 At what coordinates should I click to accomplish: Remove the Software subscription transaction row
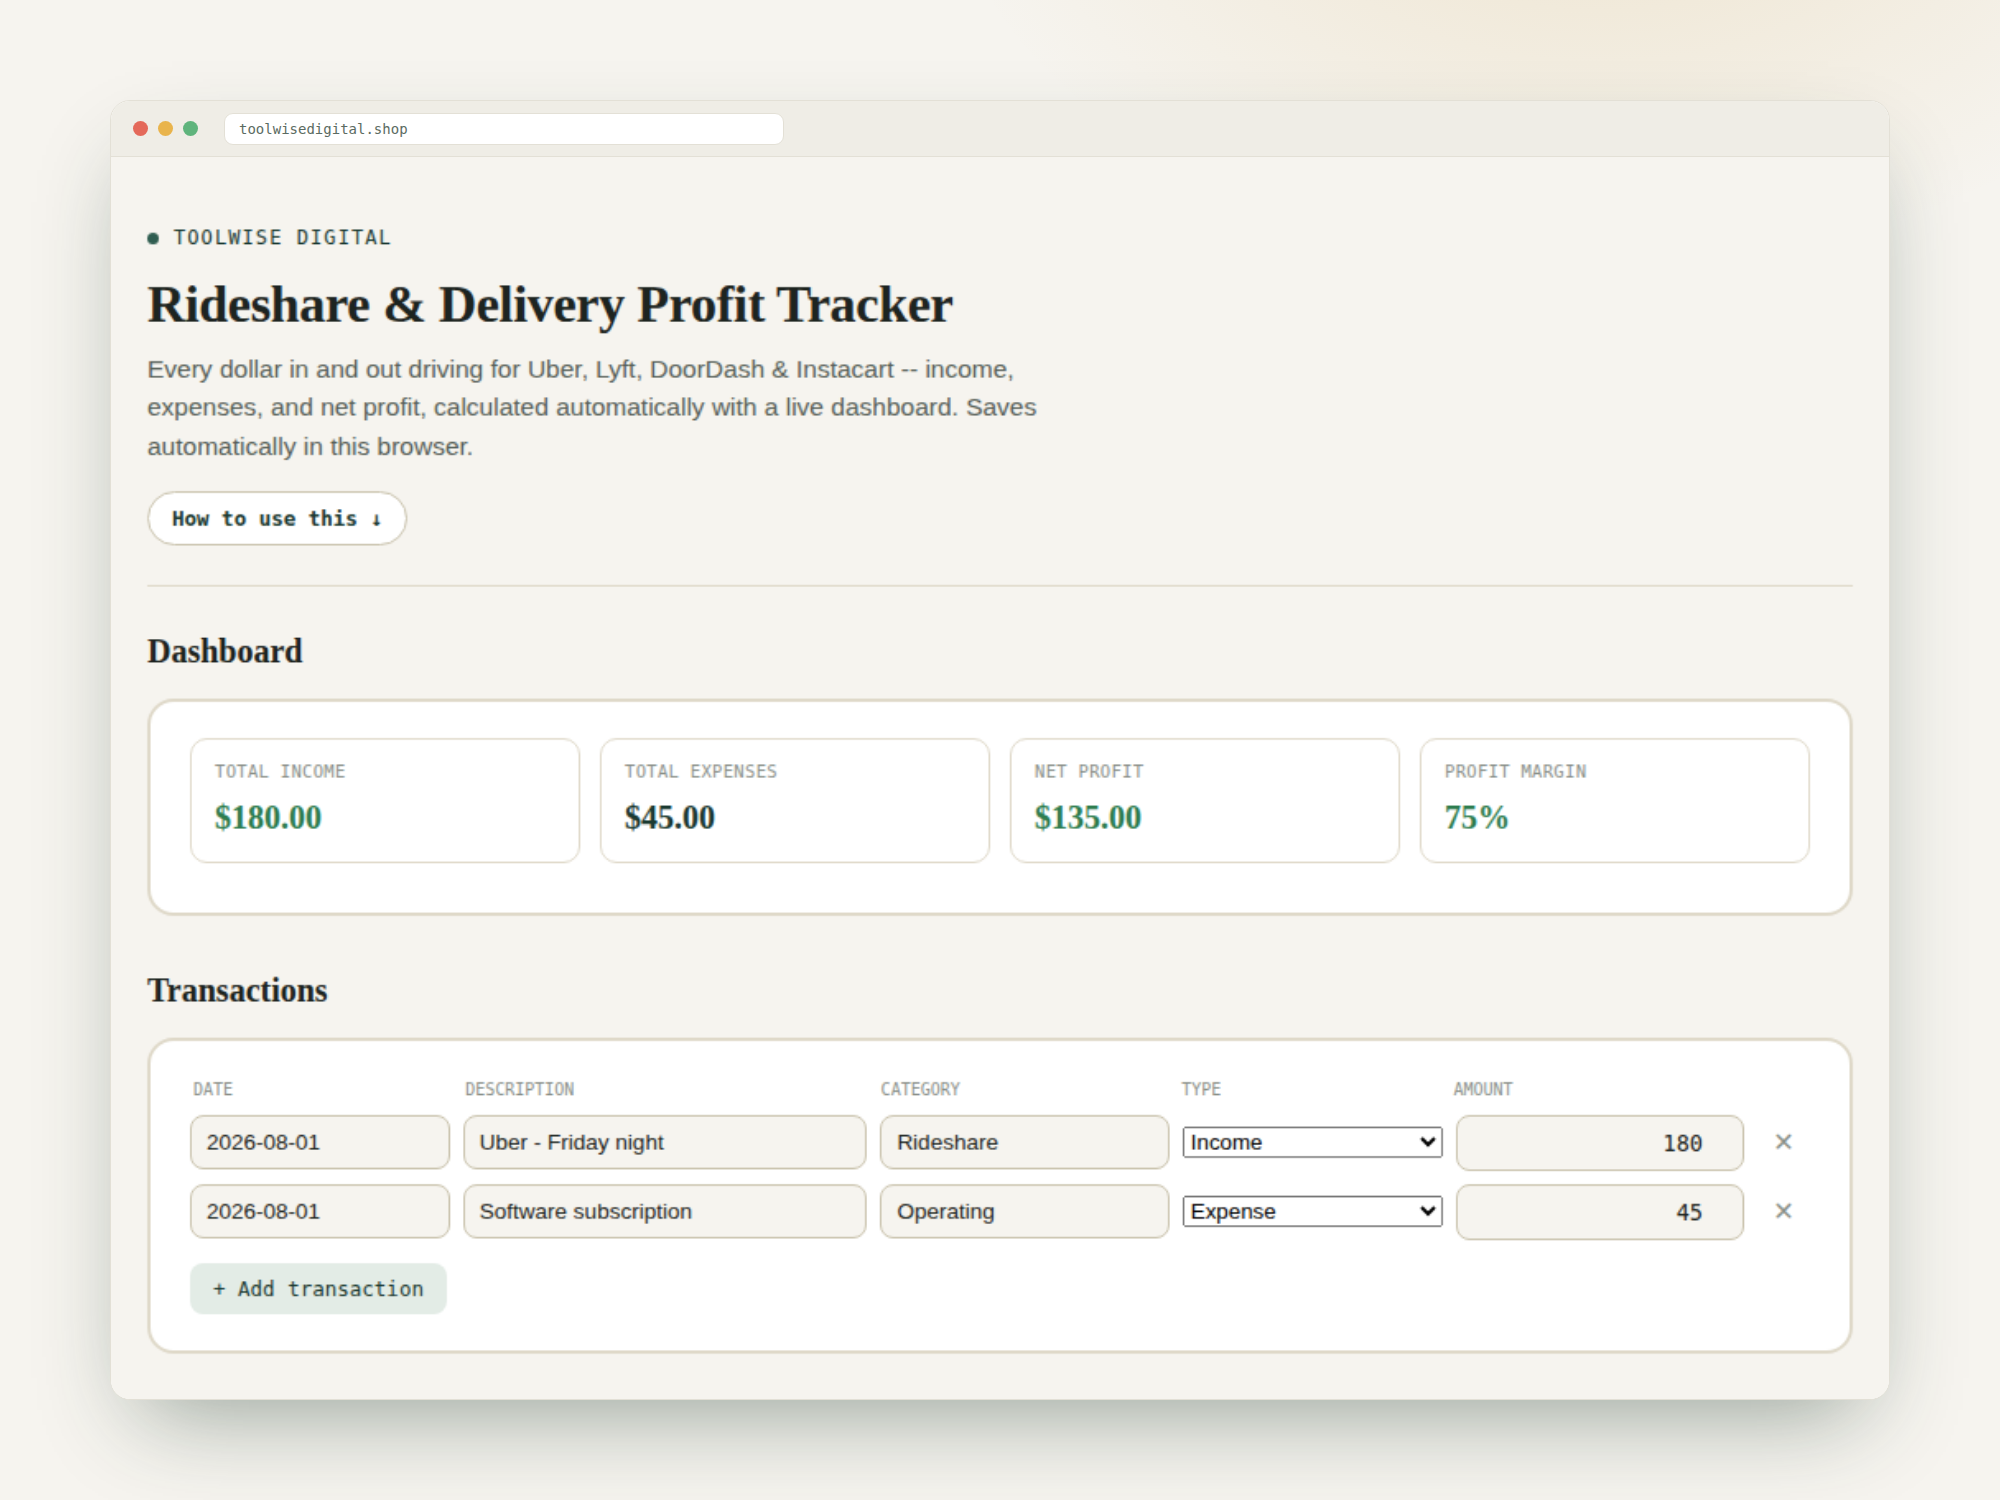pos(1783,1211)
